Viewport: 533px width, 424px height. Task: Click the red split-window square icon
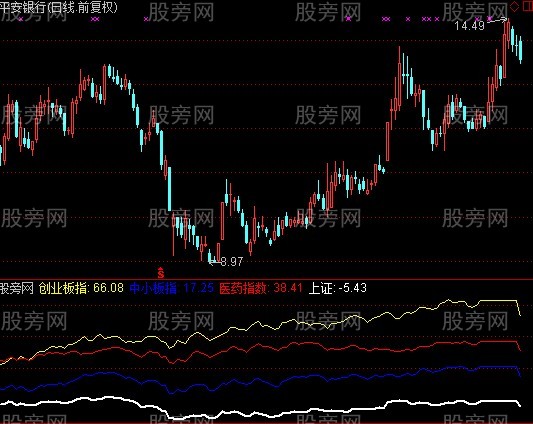[x=528, y=6]
